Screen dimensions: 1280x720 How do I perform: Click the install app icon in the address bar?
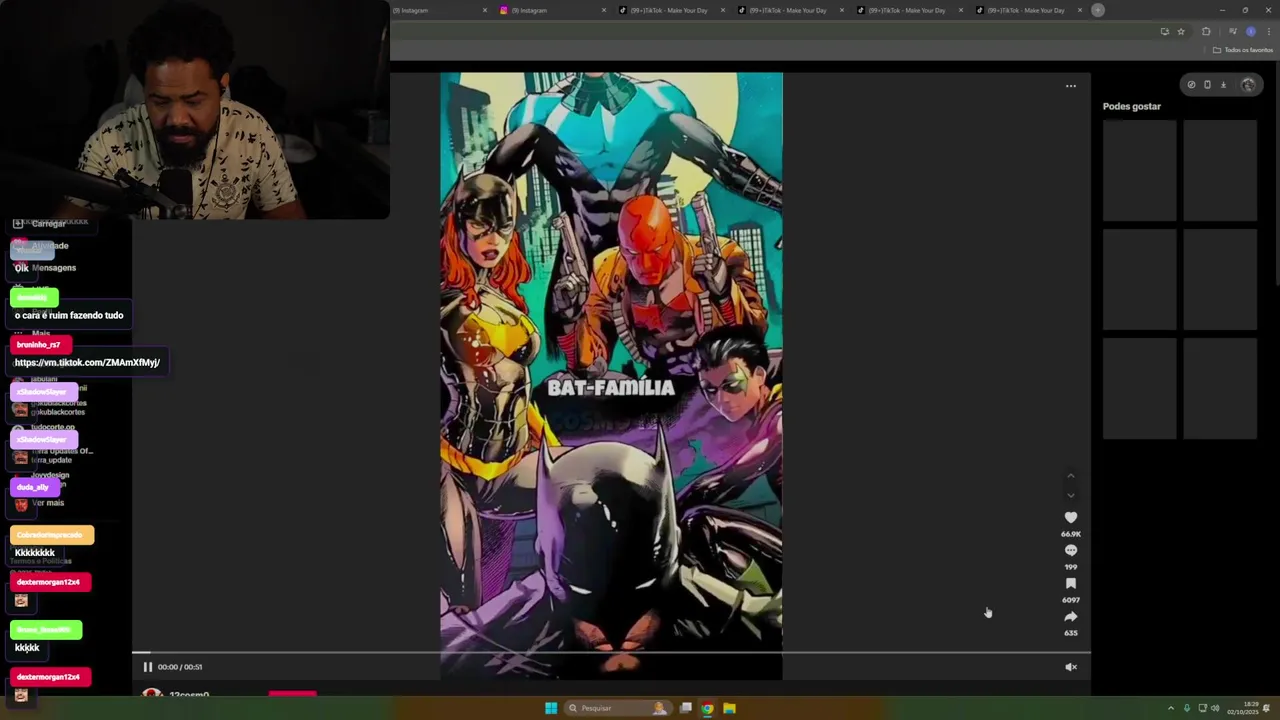coord(1165,32)
